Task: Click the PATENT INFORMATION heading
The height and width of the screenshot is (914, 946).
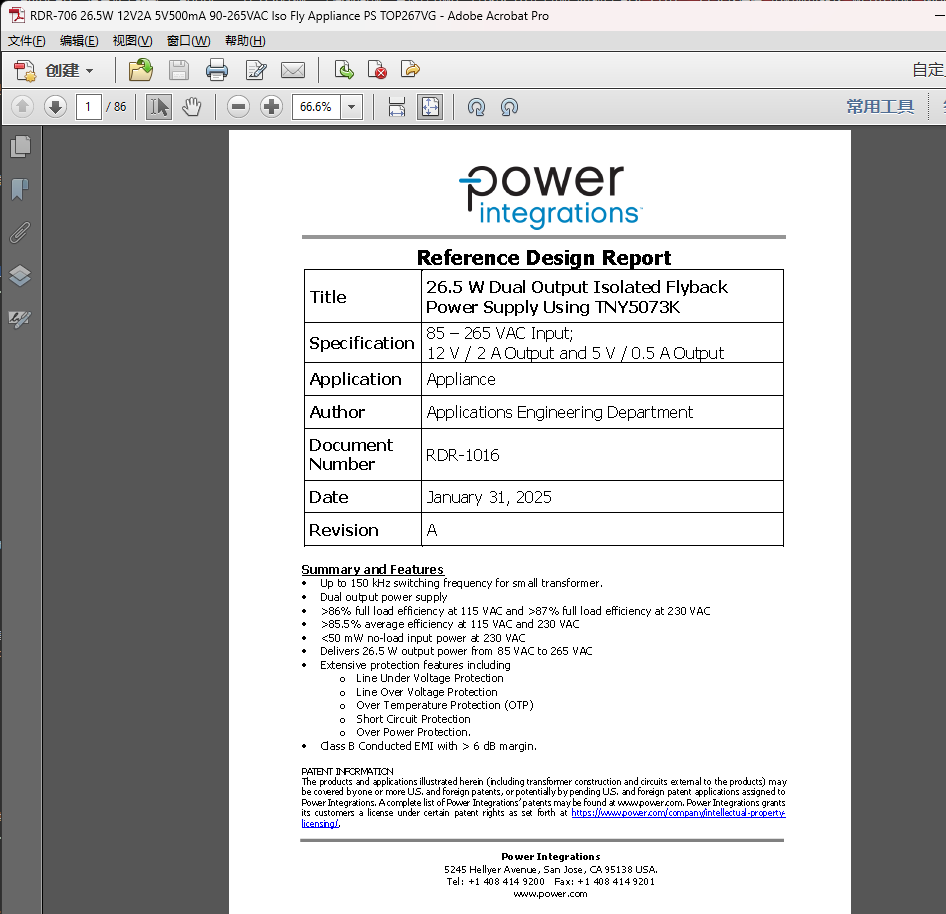Action: 347,772
